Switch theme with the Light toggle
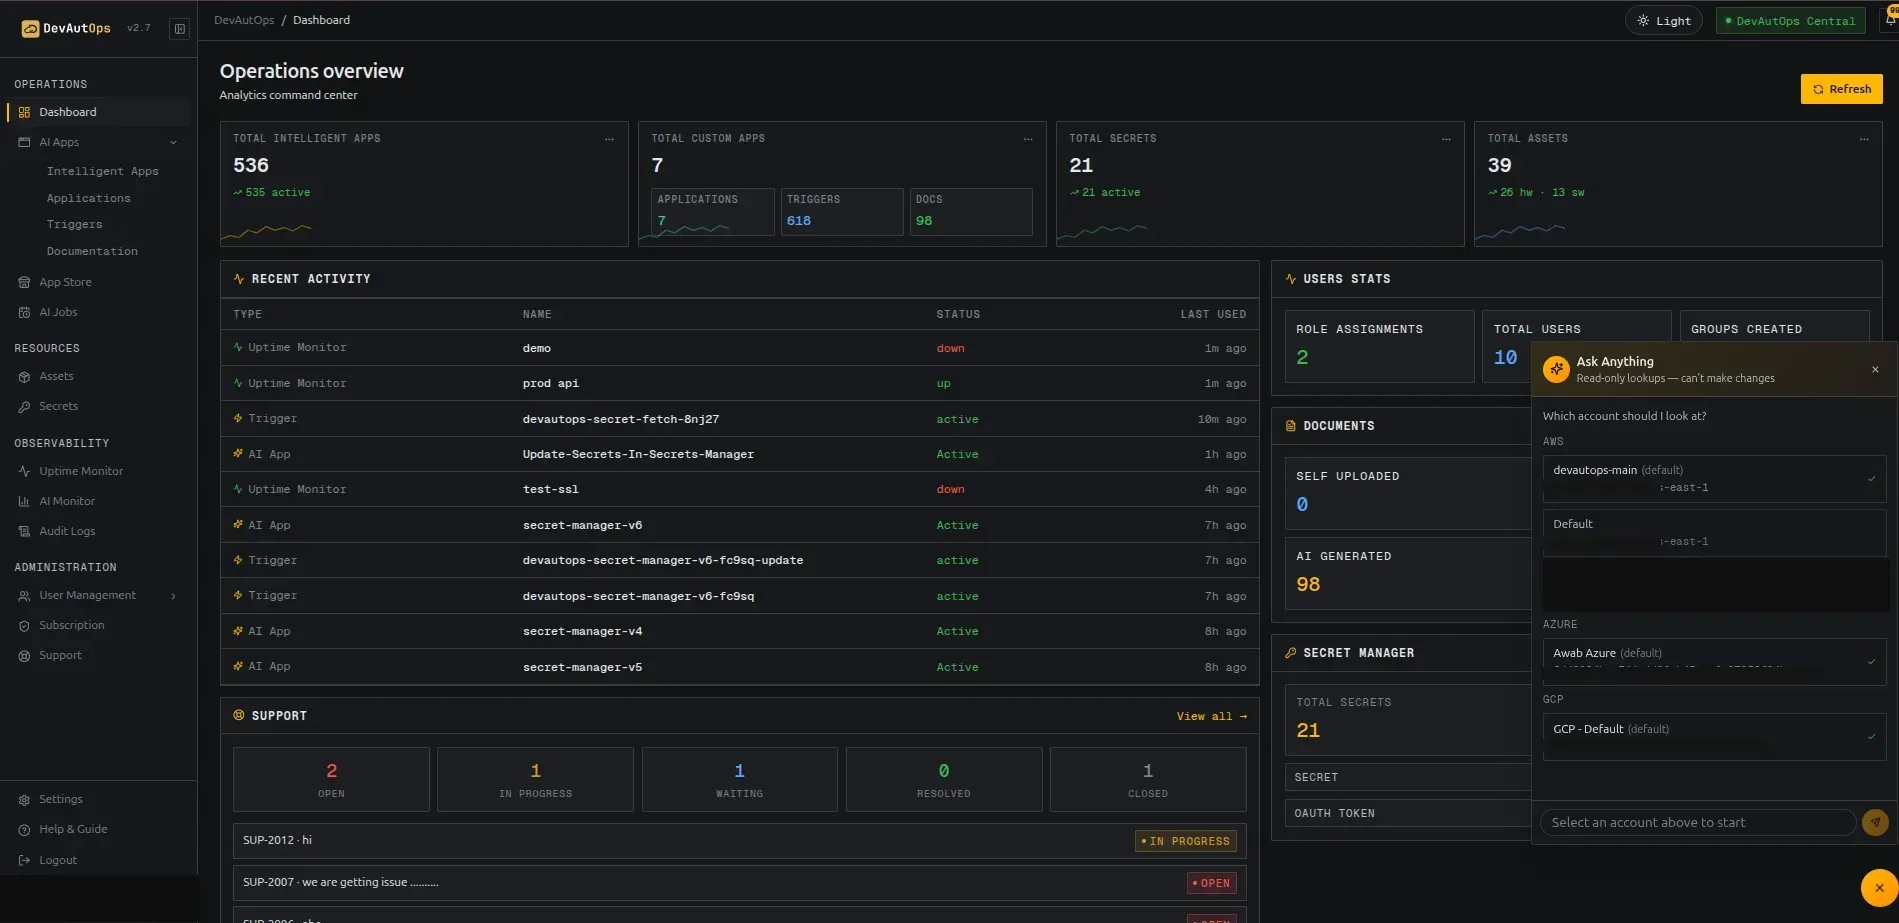The height and width of the screenshot is (923, 1899). [1664, 21]
